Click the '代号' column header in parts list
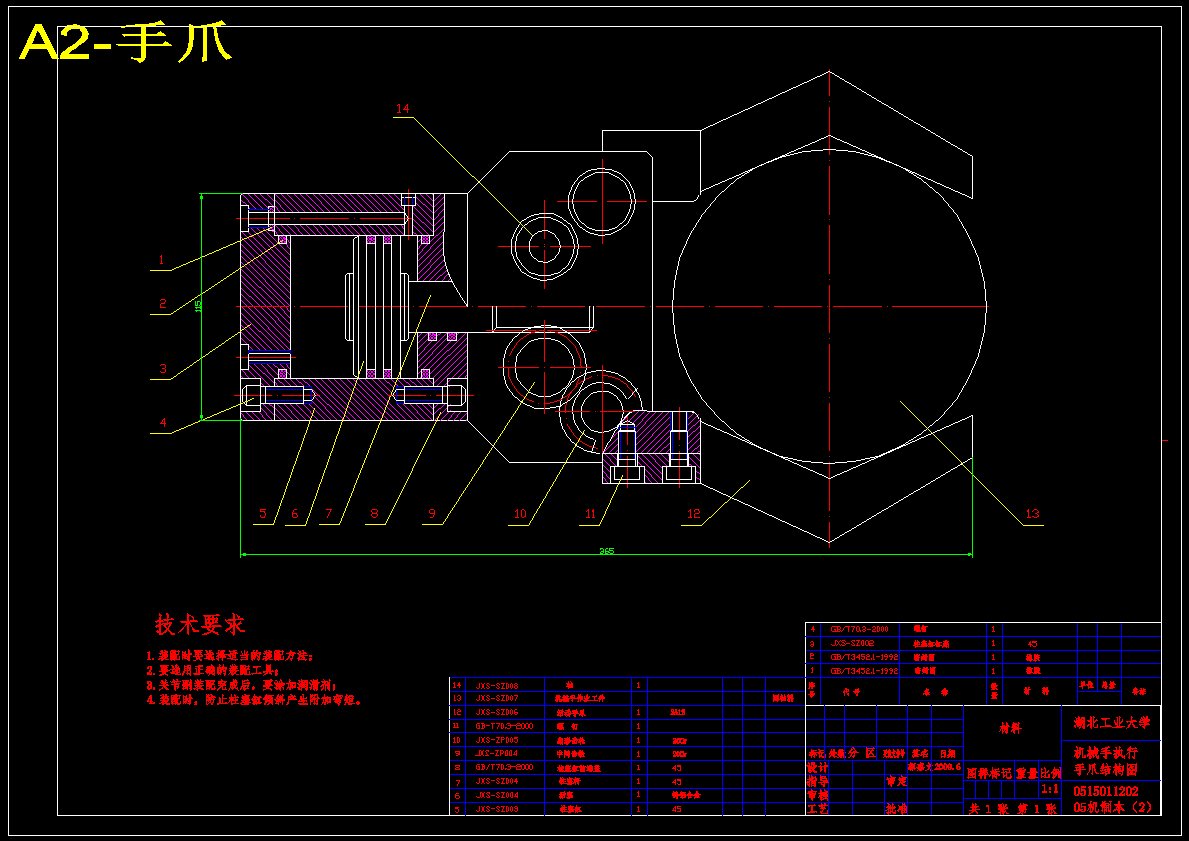 click(852, 692)
